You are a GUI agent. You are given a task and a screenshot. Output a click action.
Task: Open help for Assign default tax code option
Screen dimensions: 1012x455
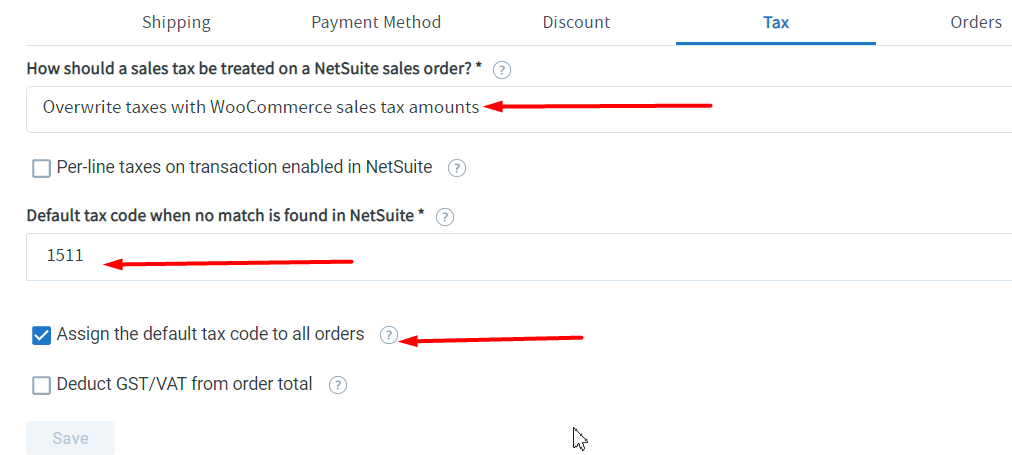389,336
